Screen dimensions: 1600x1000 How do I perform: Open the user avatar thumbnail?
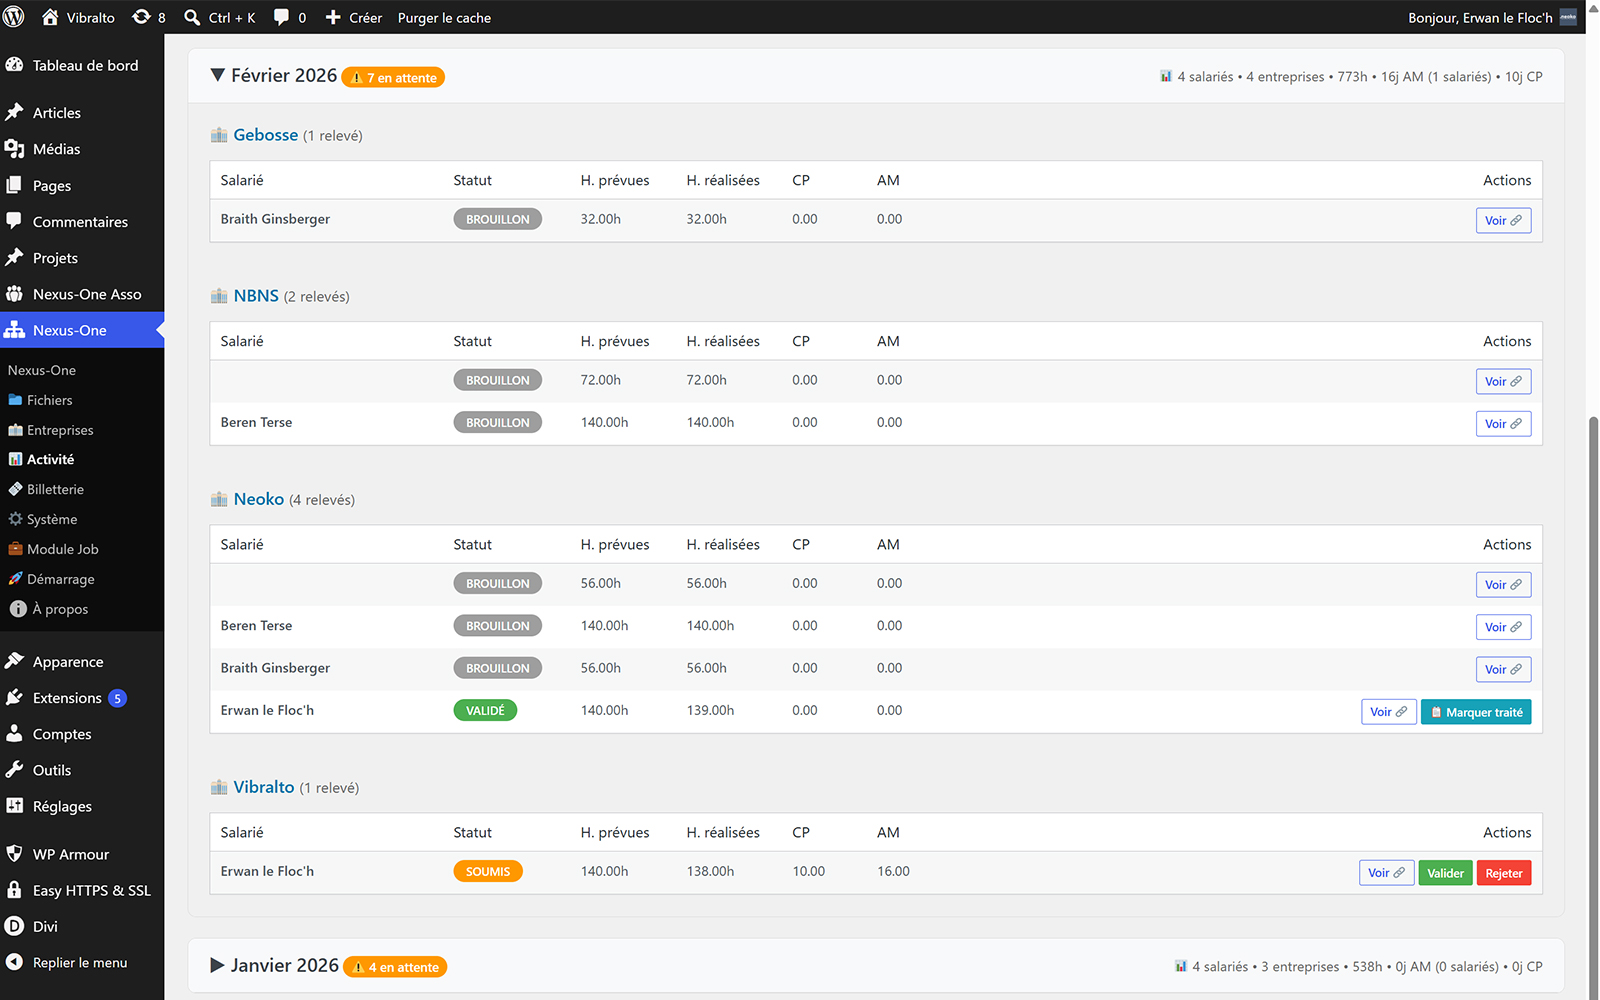point(1568,17)
